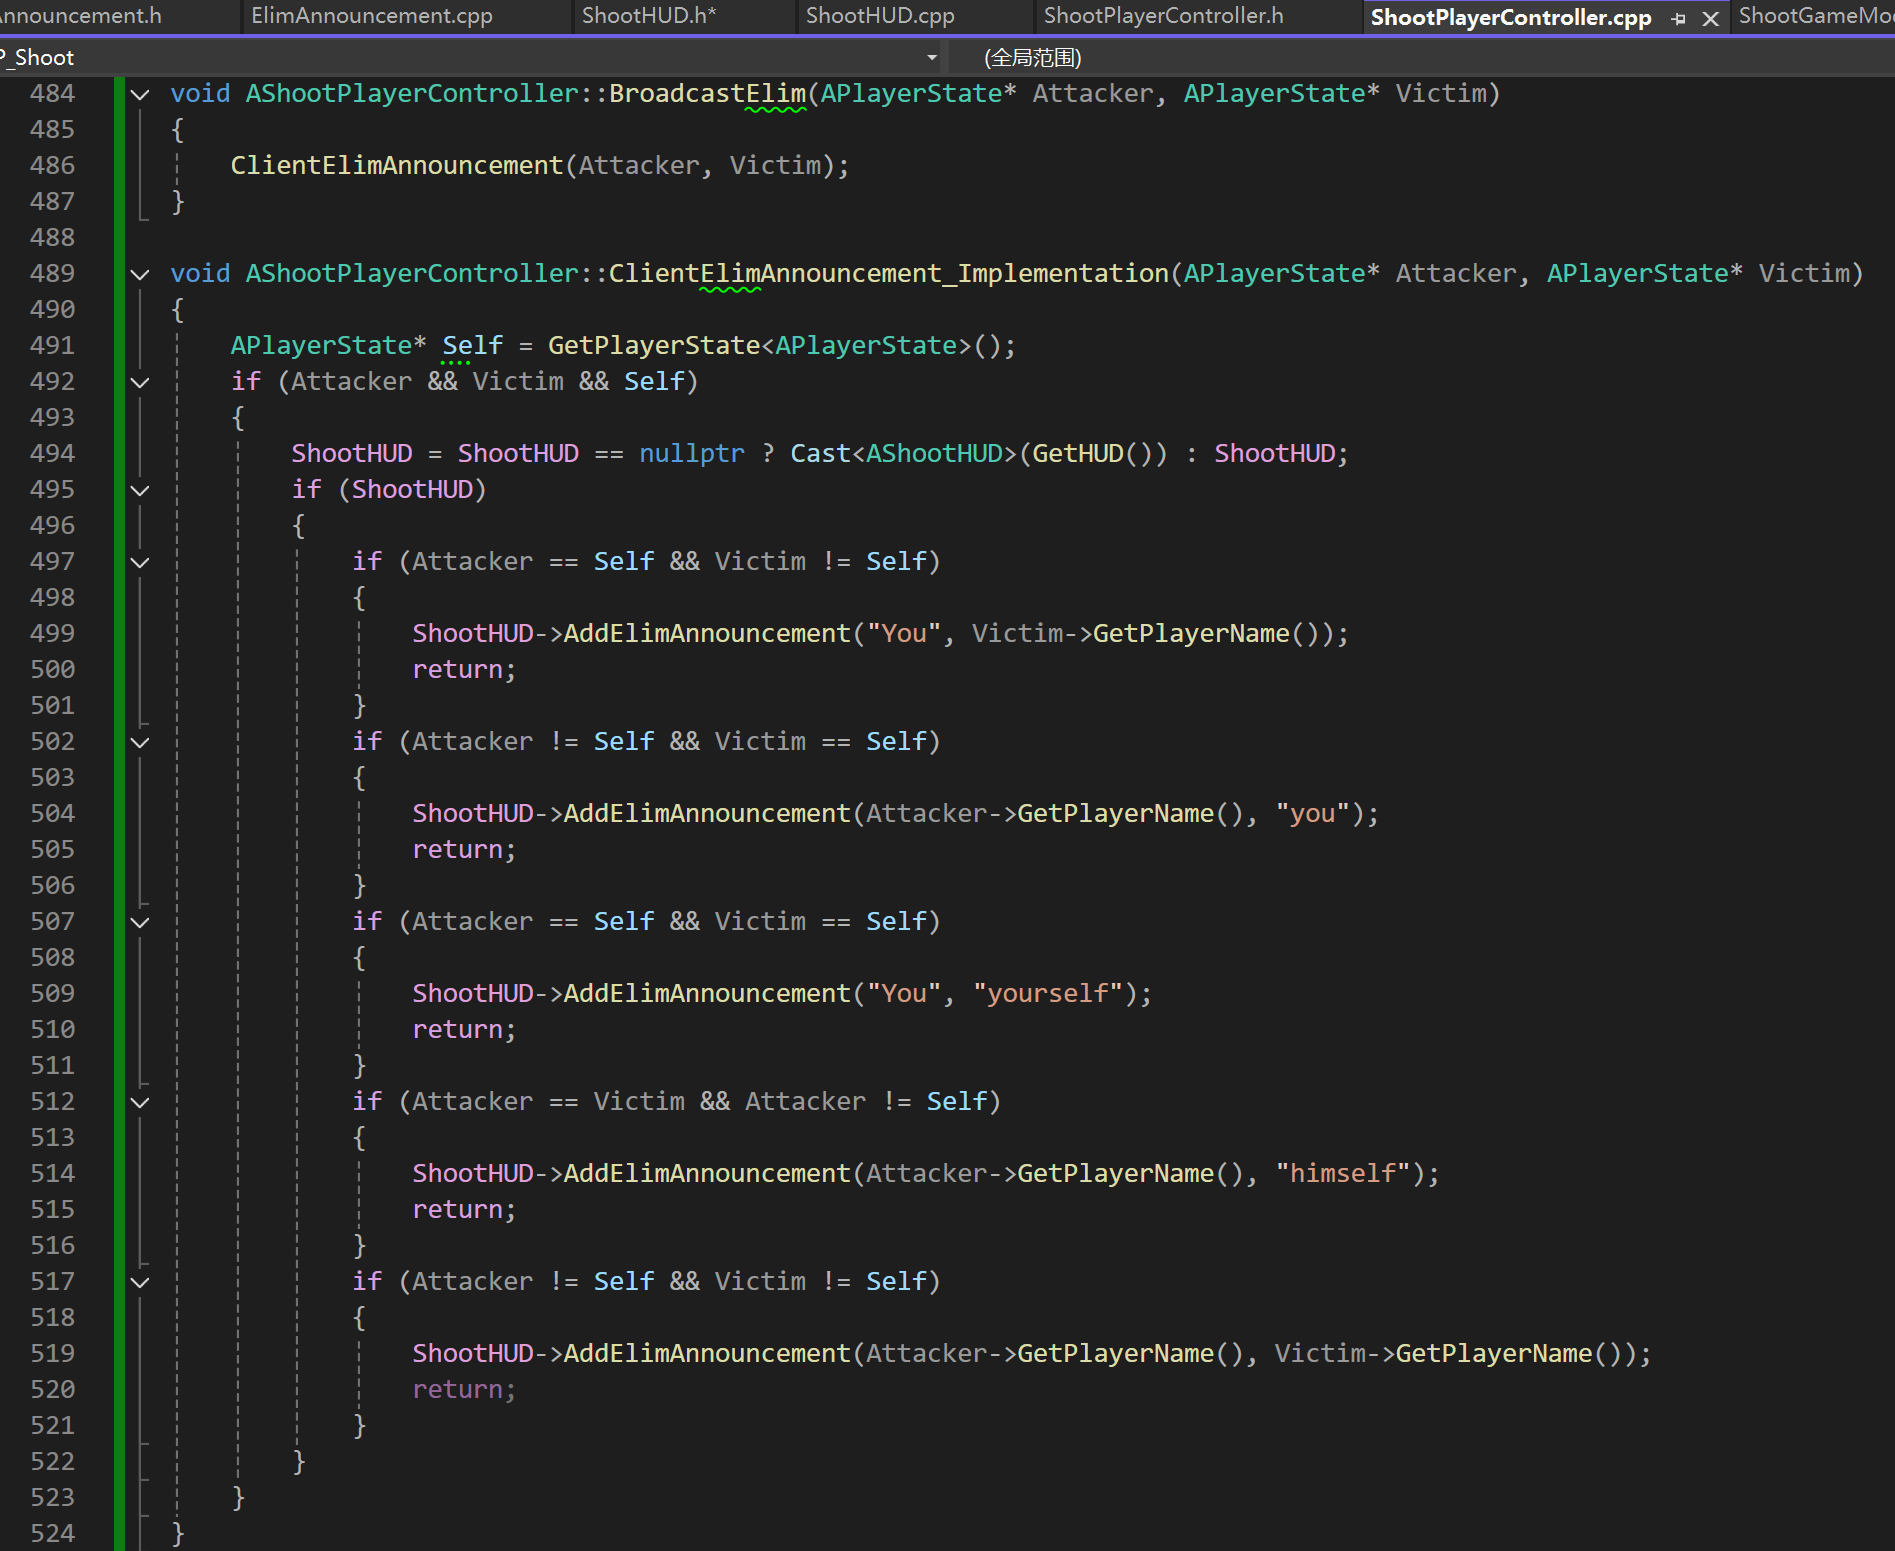Open the ShootHUD.h* tab
The width and height of the screenshot is (1895, 1551).
click(649, 16)
